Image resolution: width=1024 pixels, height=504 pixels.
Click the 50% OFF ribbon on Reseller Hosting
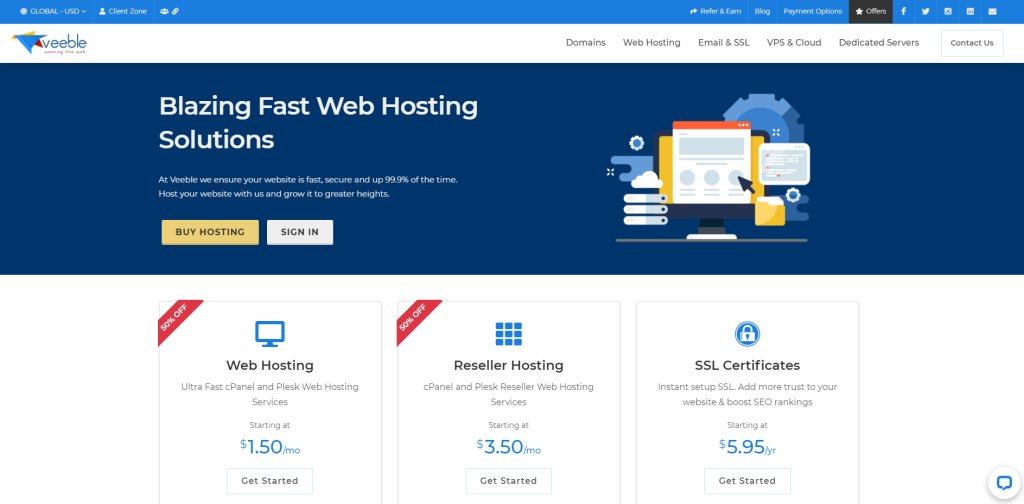pos(415,319)
